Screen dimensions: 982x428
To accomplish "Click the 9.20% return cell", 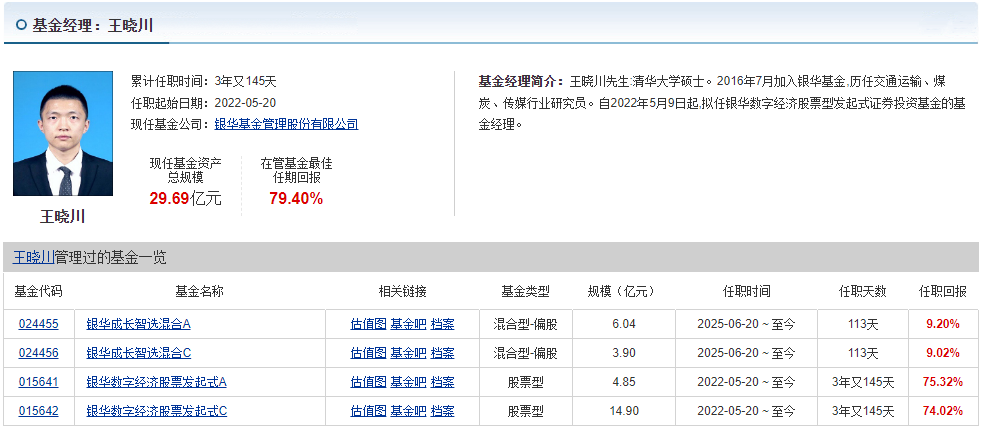I will click(x=943, y=324).
